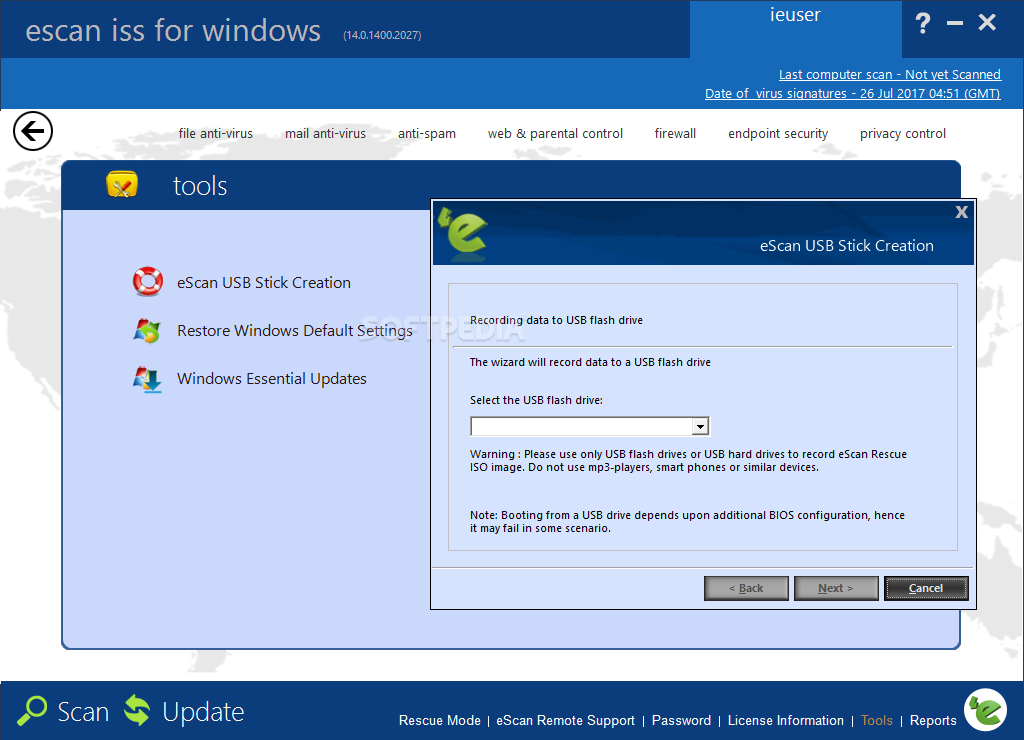
Task: Select eScan USB Stick Creation tool
Action: 264,282
